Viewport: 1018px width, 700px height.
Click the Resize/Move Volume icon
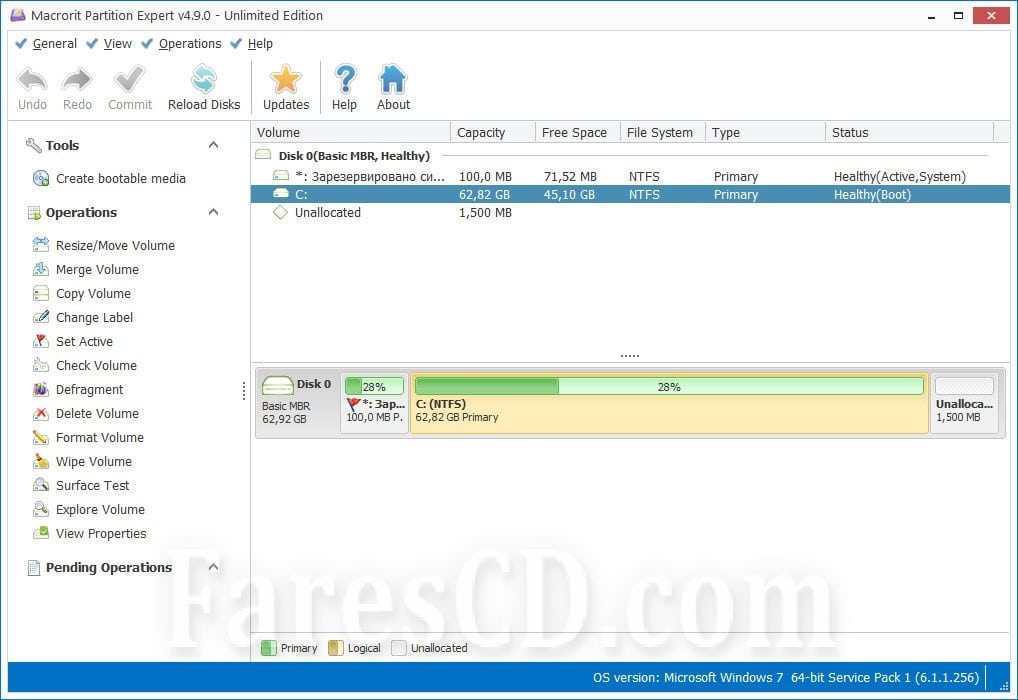[41, 245]
